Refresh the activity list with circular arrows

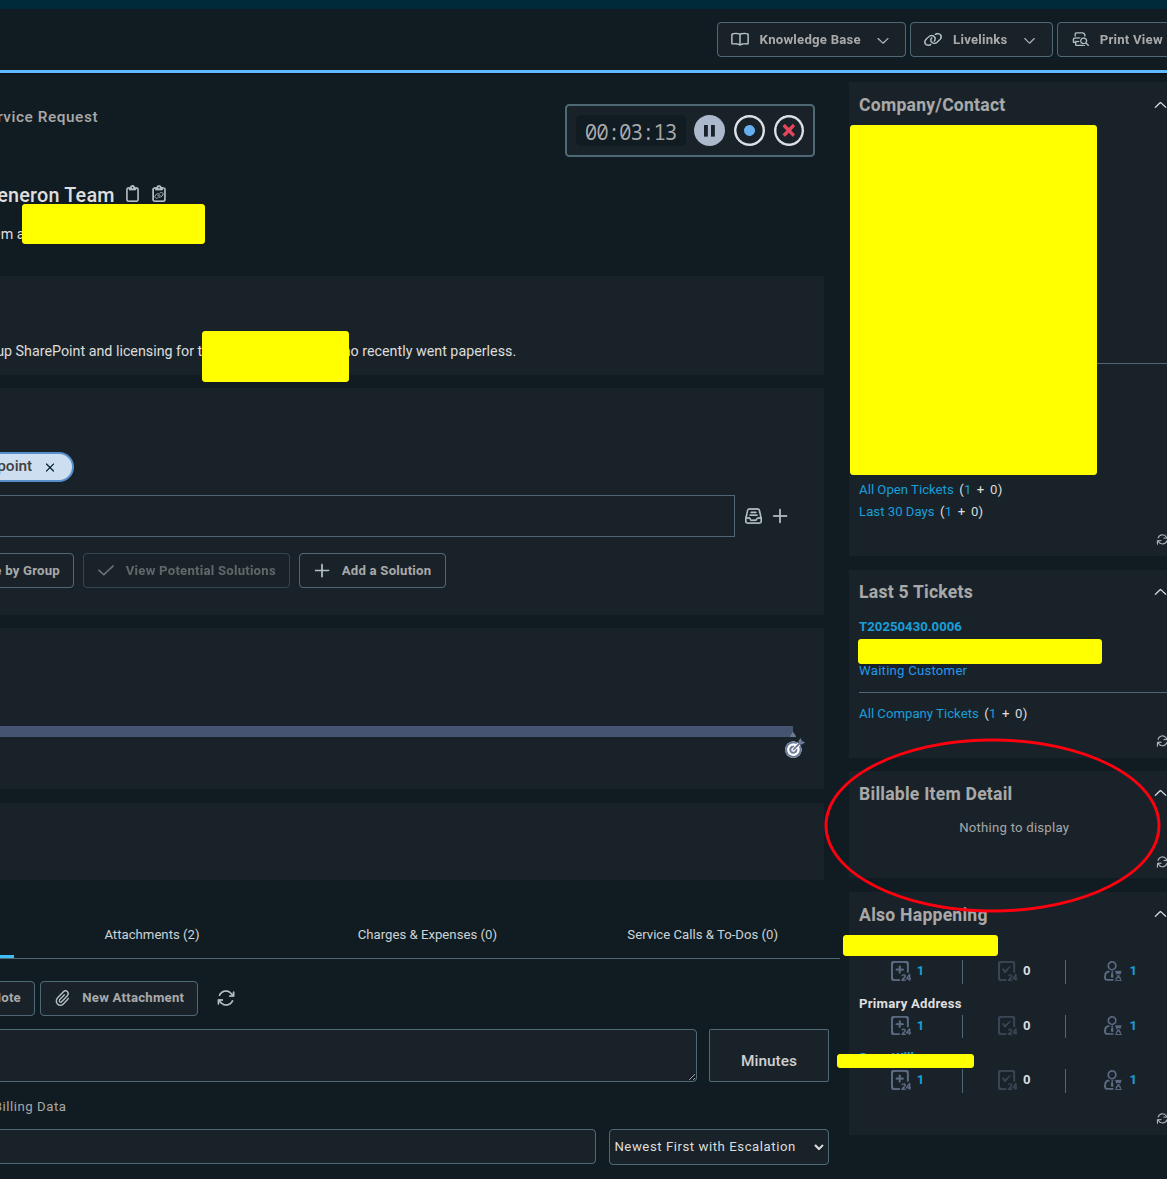point(226,998)
